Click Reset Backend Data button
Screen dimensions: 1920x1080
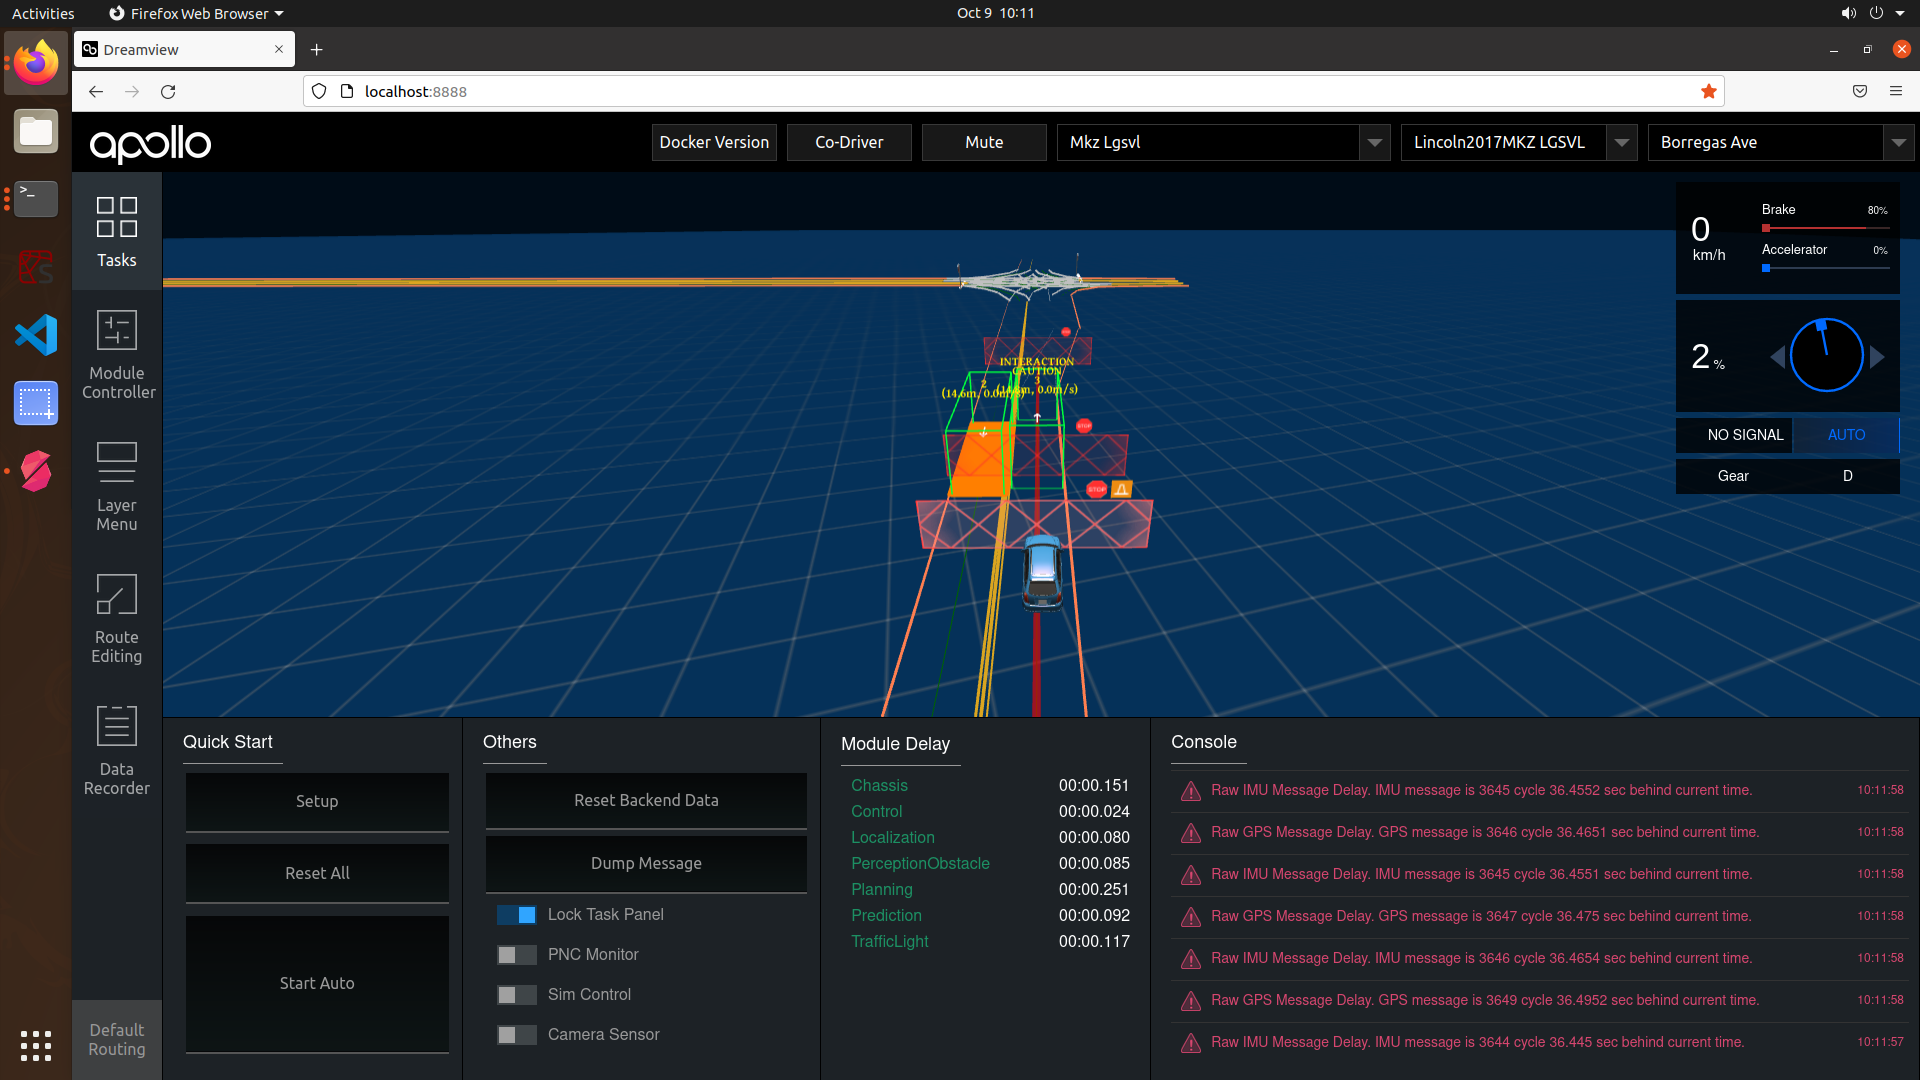646,800
